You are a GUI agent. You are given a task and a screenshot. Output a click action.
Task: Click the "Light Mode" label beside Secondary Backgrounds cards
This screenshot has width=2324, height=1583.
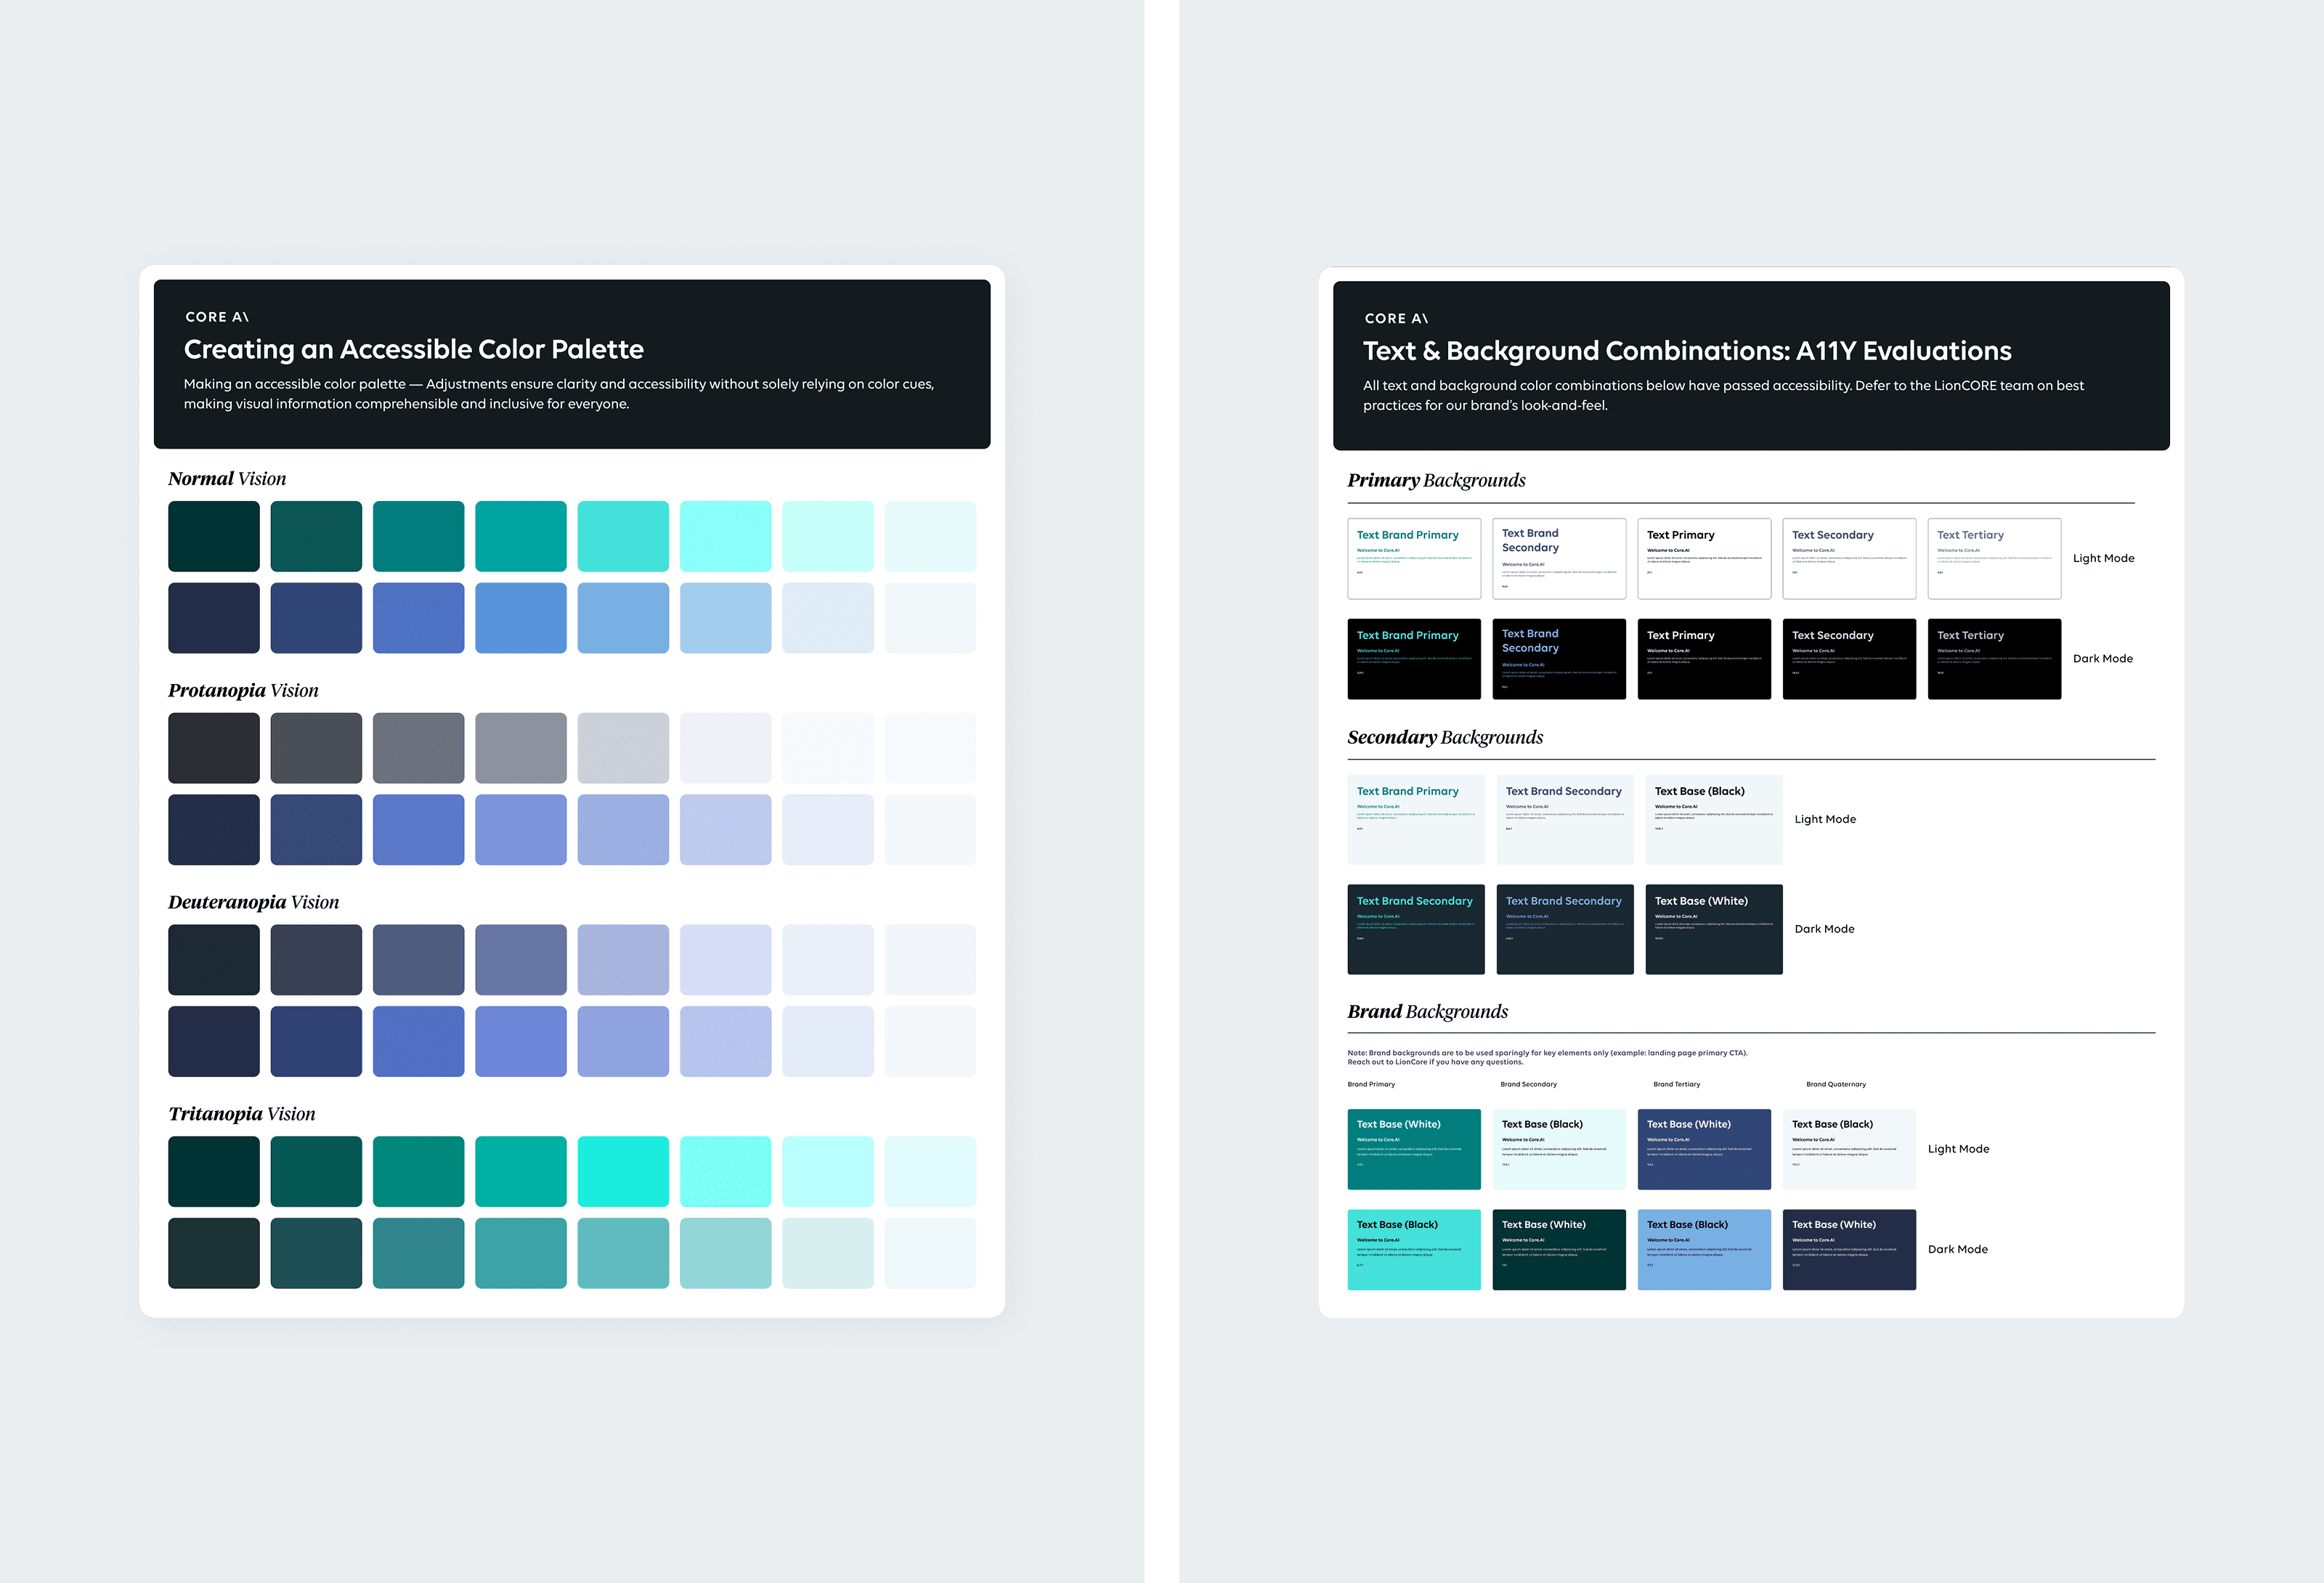pos(1825,820)
